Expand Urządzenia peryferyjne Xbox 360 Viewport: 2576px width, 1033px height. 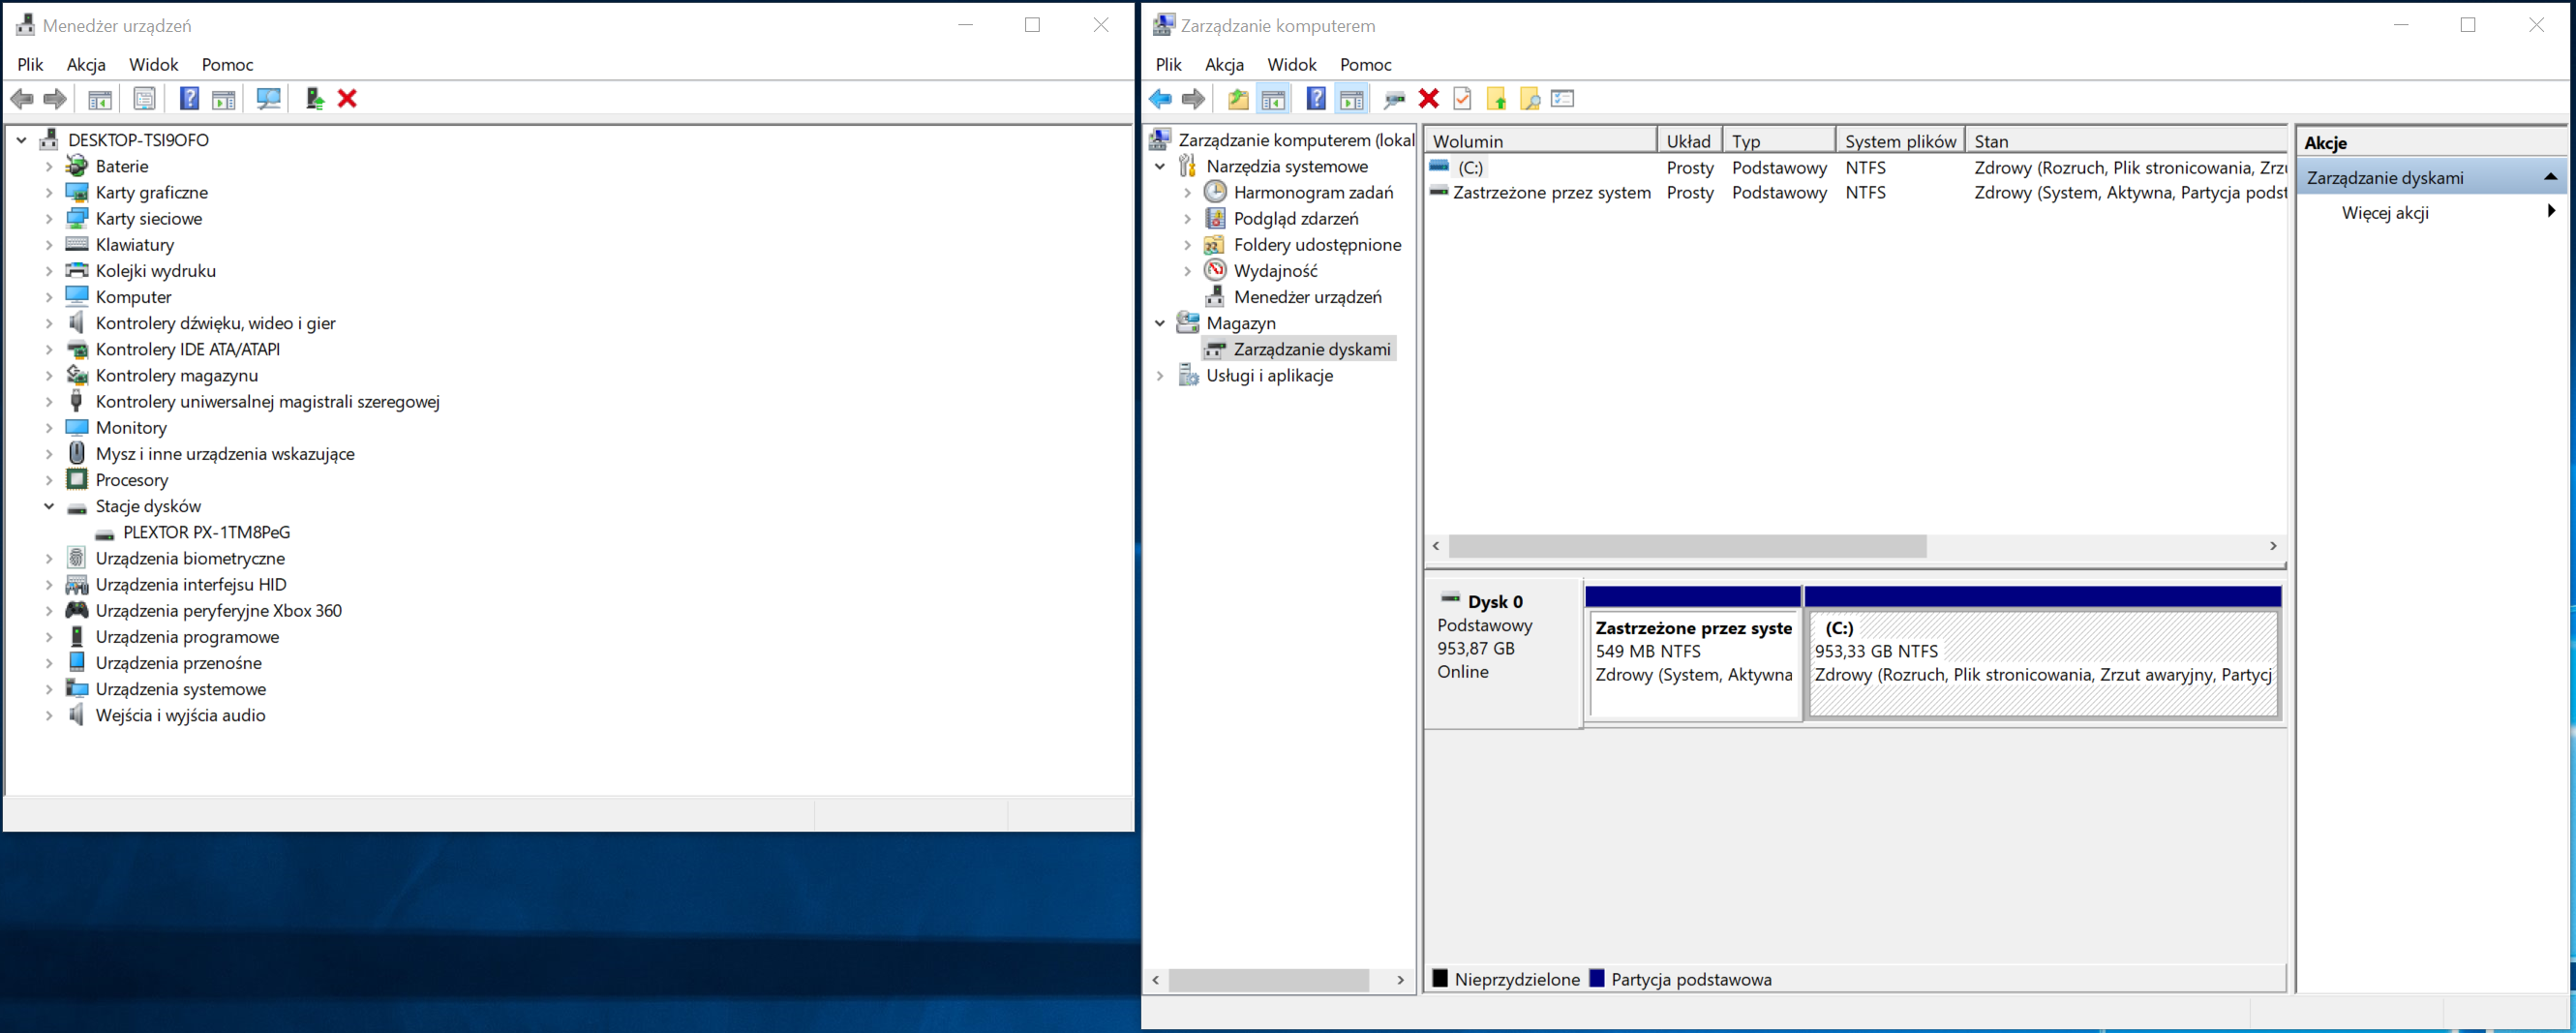pos(49,610)
